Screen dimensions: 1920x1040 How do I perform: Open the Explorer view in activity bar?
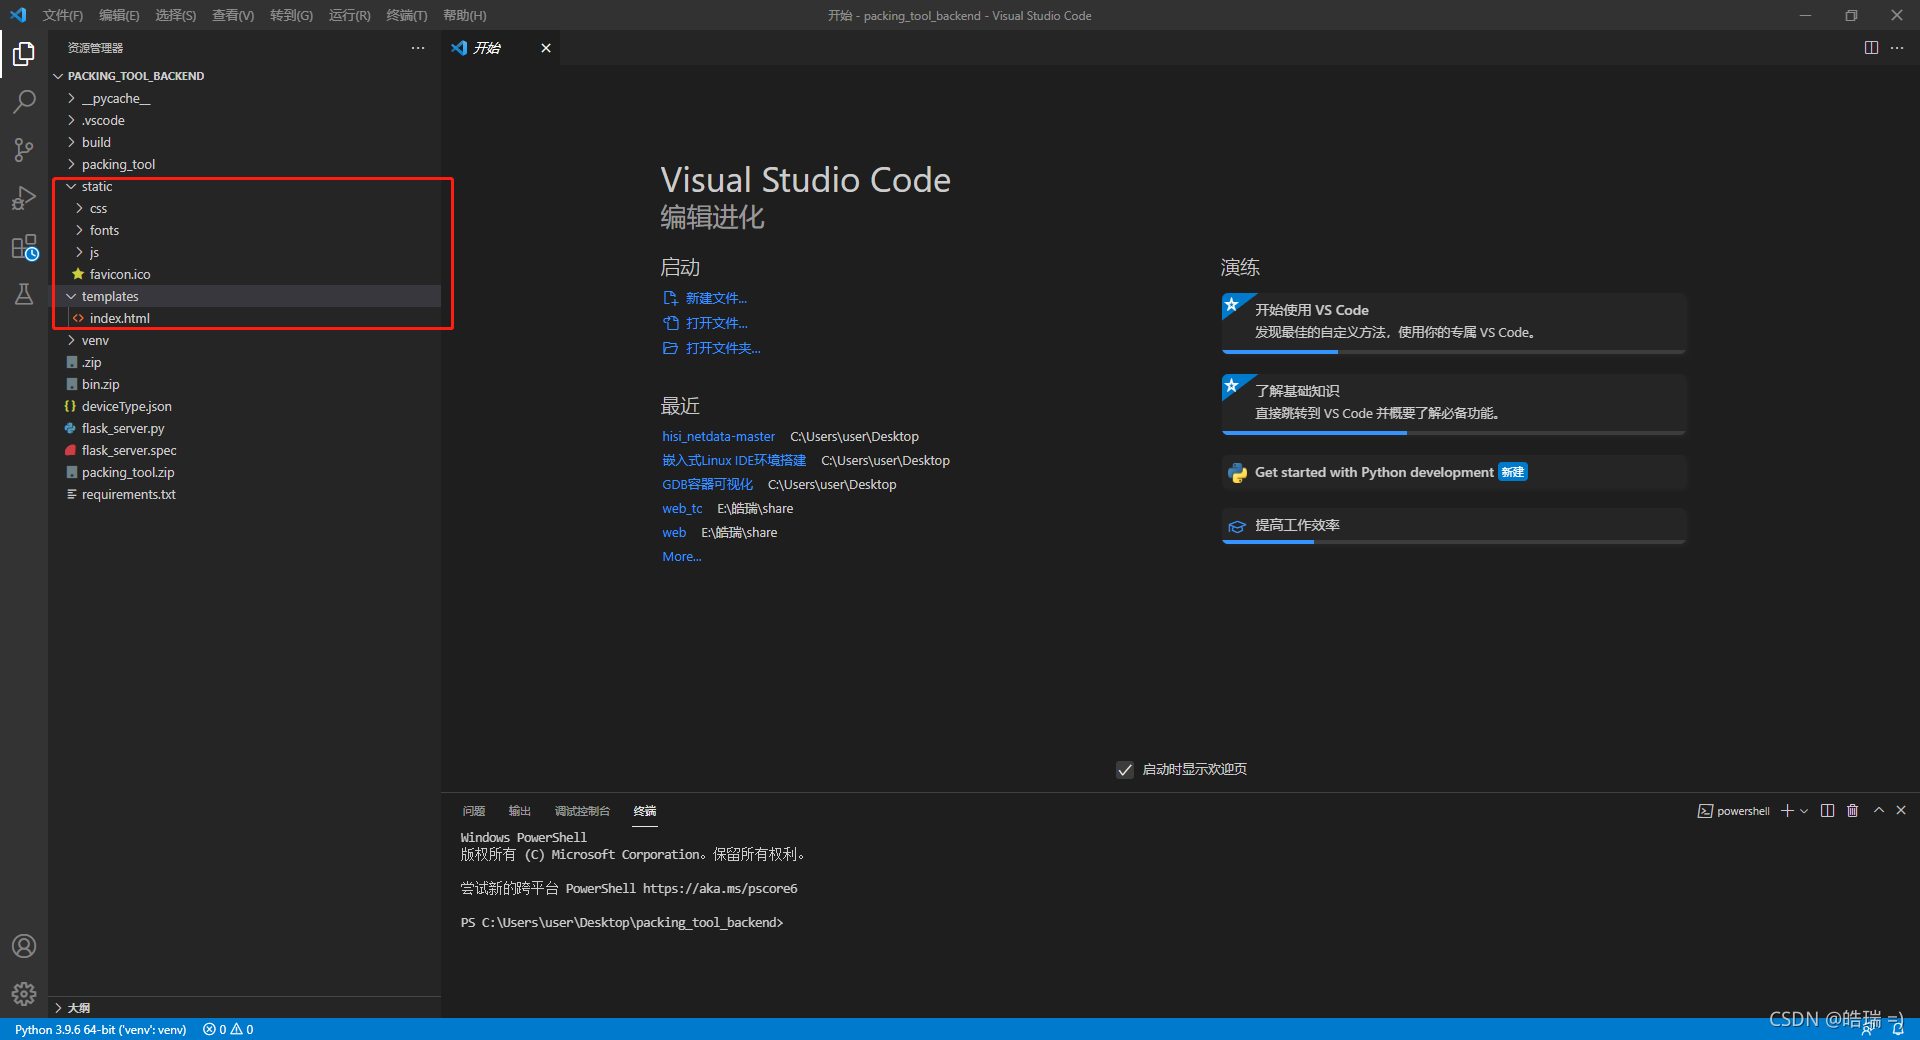click(x=24, y=53)
